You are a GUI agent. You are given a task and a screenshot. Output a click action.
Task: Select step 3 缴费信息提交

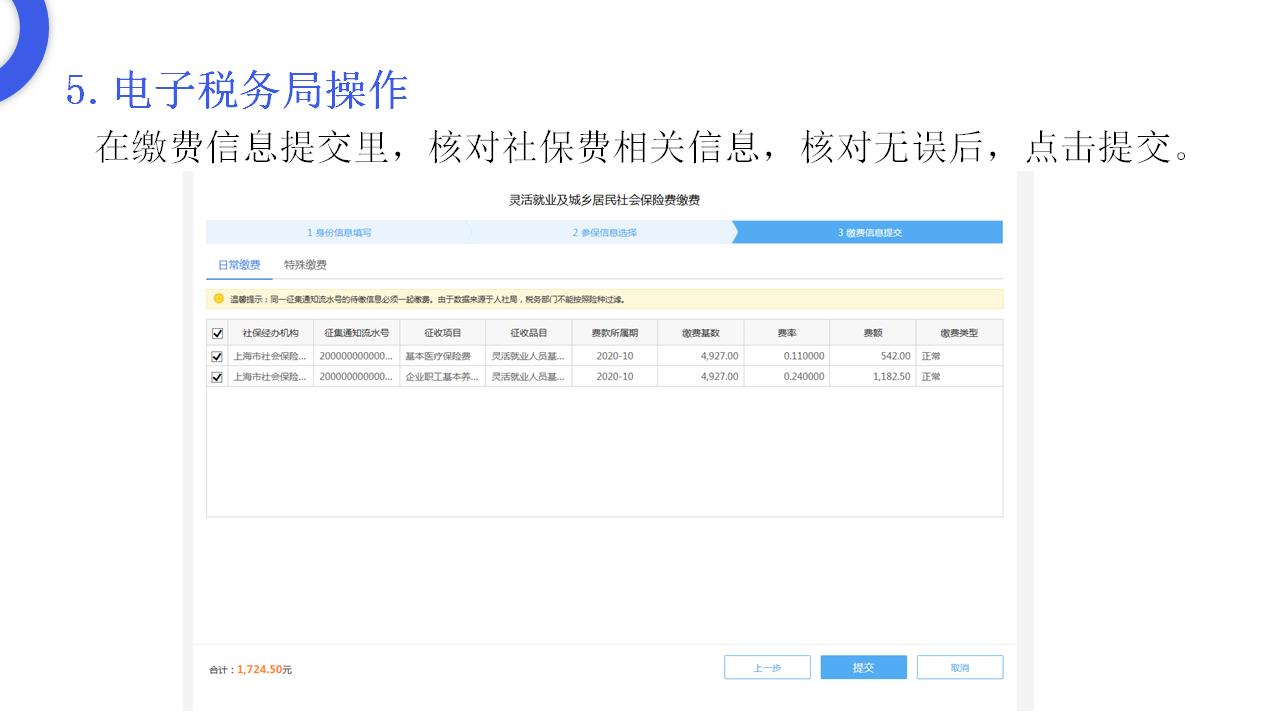[x=870, y=232]
